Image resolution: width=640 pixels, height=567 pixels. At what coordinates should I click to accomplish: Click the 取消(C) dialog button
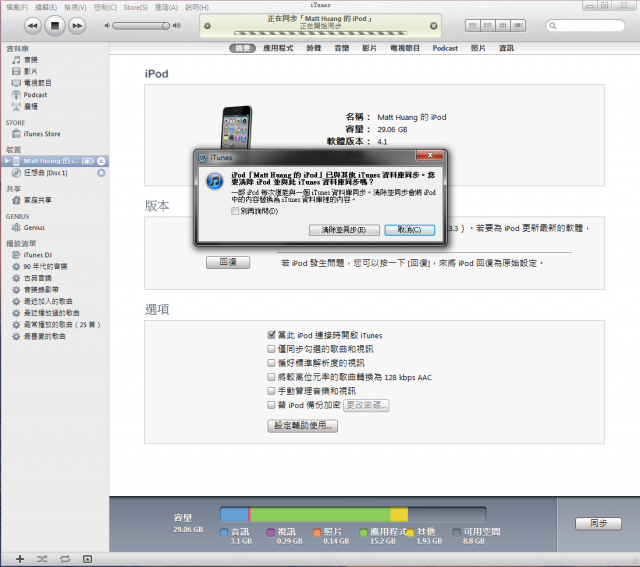coord(409,230)
